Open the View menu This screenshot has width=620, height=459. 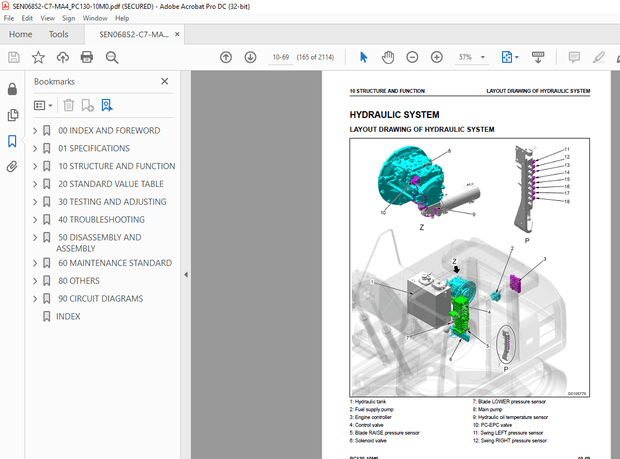coord(47,18)
